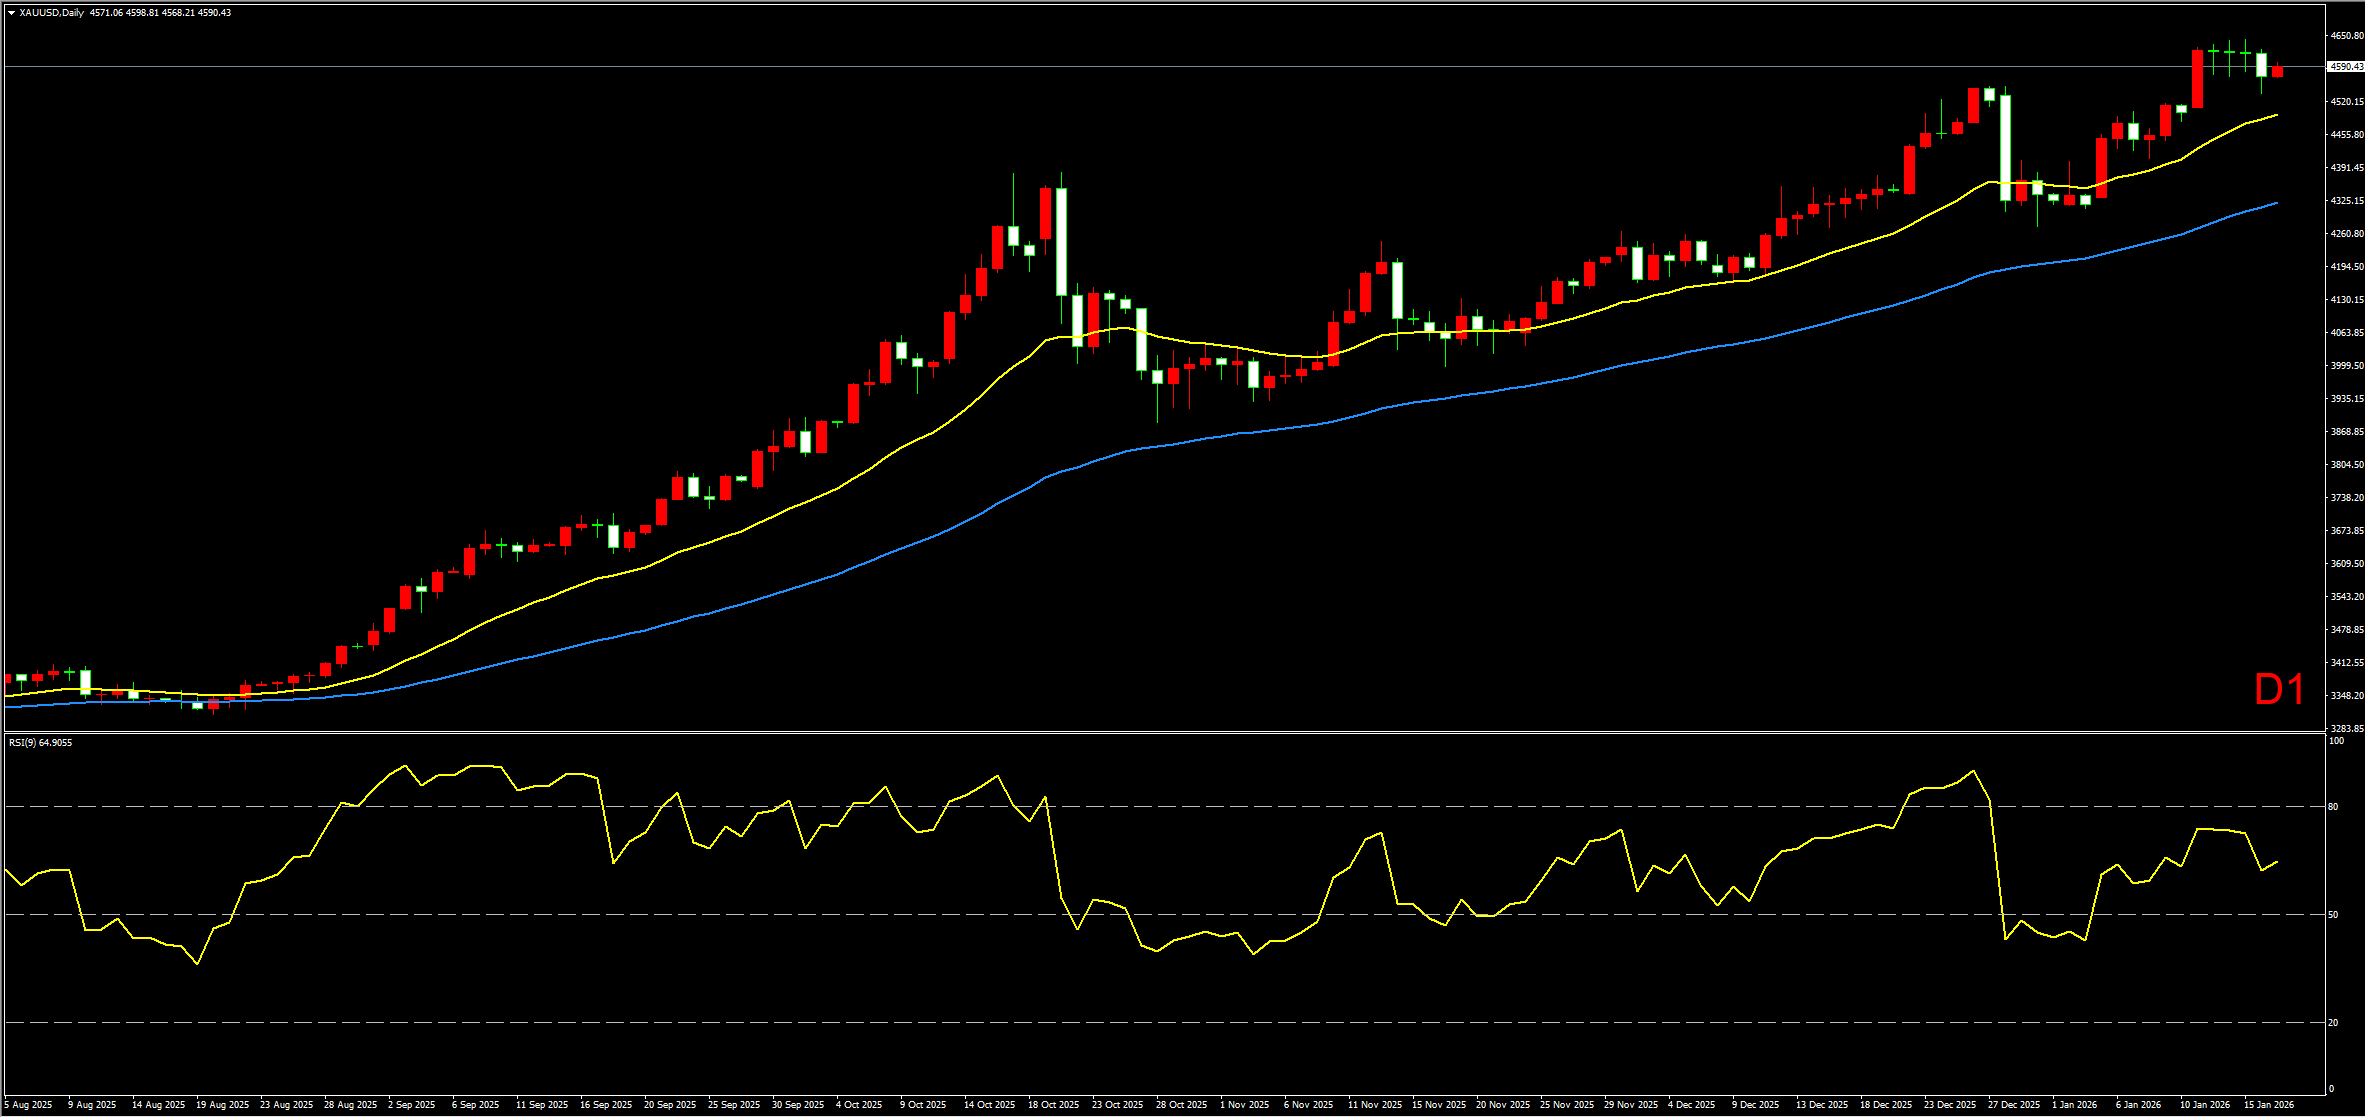Click the current price label 4590.43 on the price axis
The image size is (2365, 1118).
[2345, 67]
